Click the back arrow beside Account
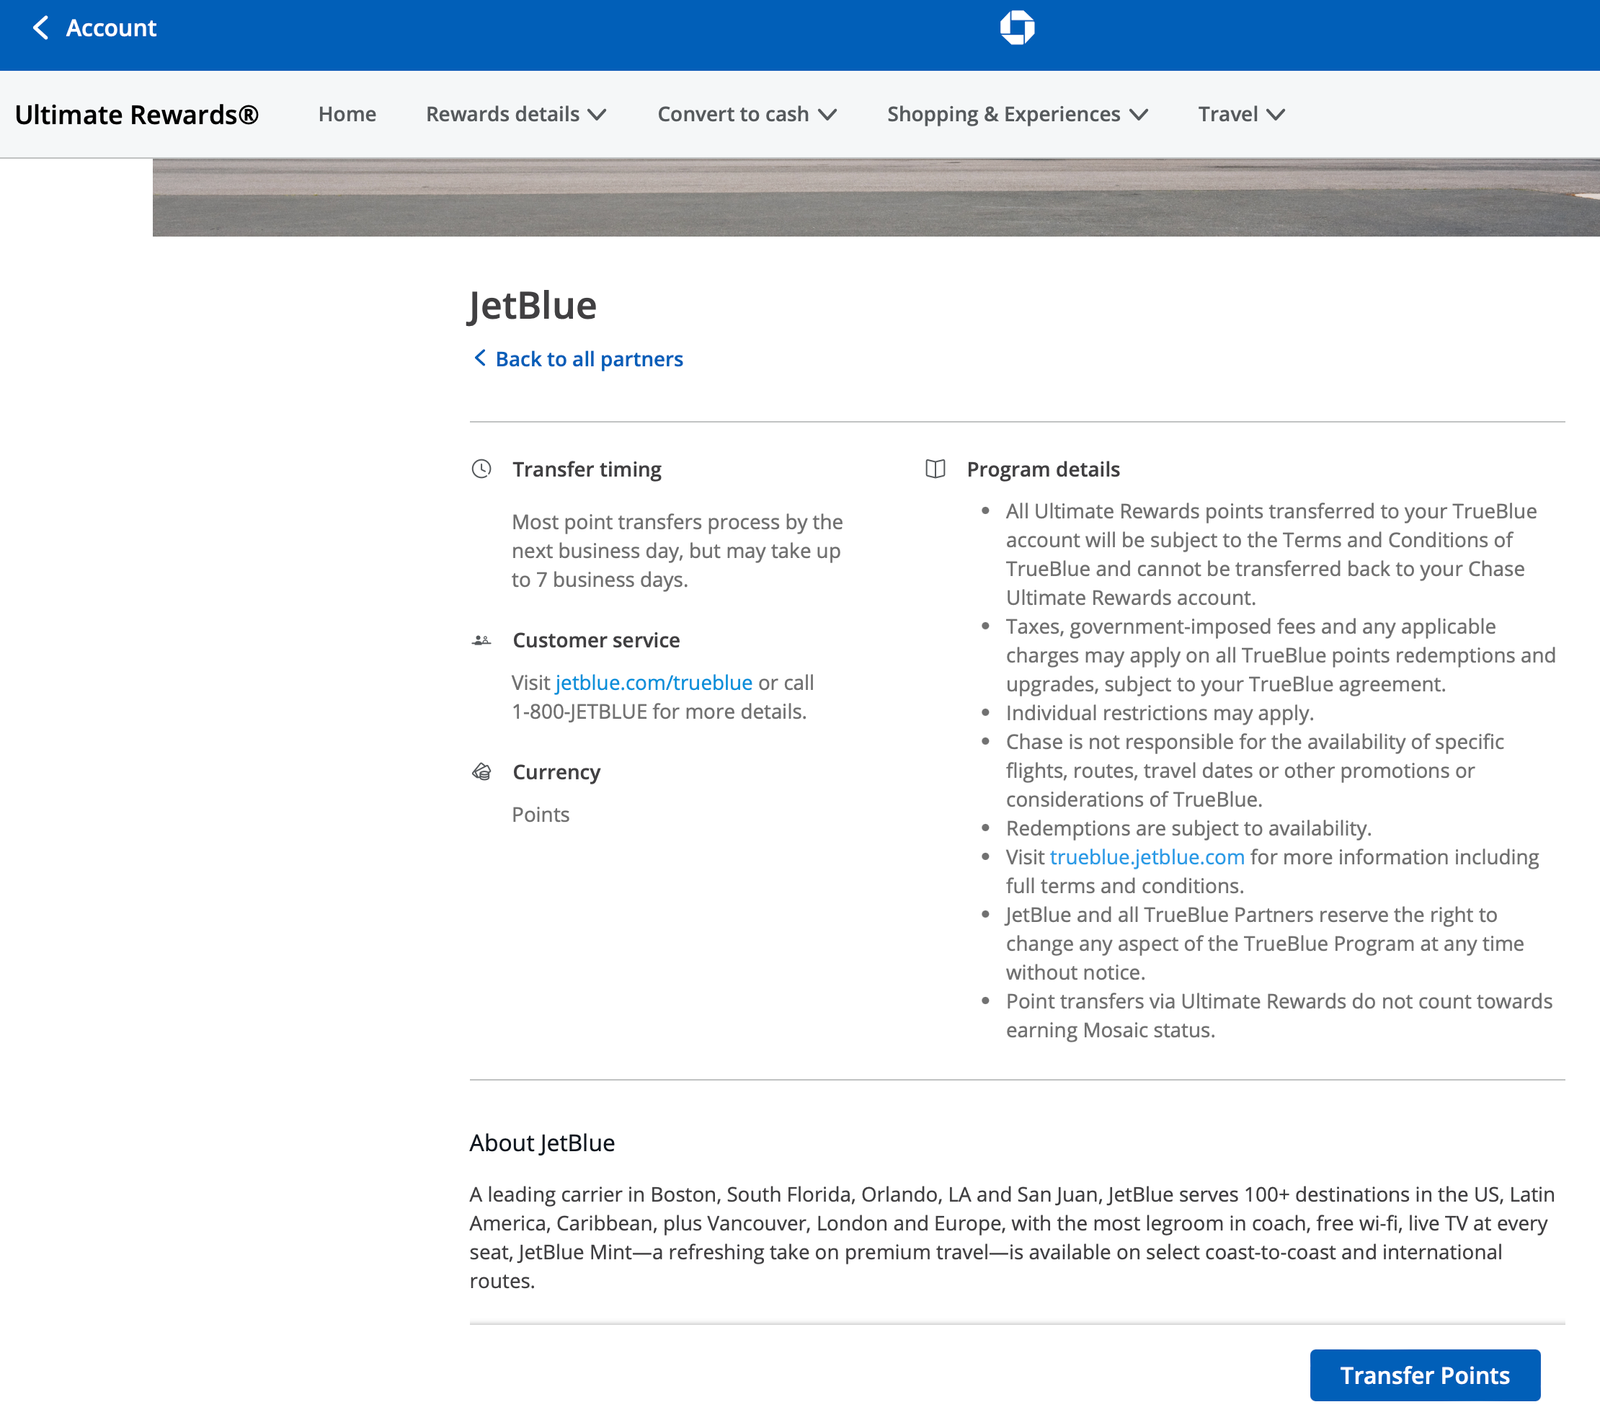Image resolution: width=1600 pixels, height=1413 pixels. pyautogui.click(x=41, y=28)
